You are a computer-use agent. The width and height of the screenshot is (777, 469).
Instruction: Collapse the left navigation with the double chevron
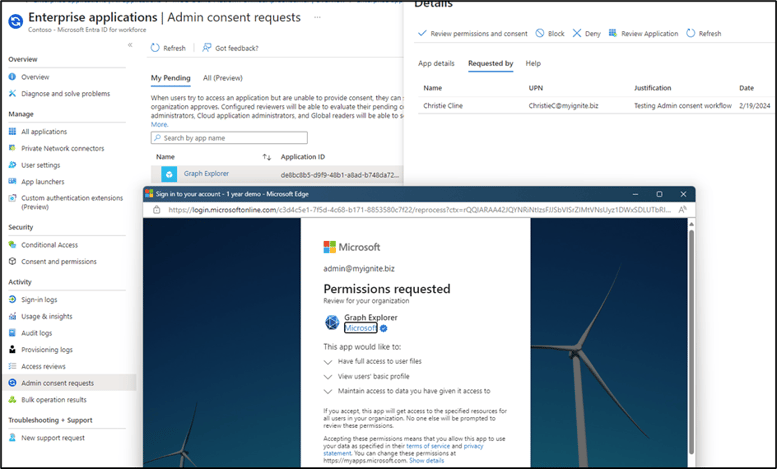click(x=130, y=45)
